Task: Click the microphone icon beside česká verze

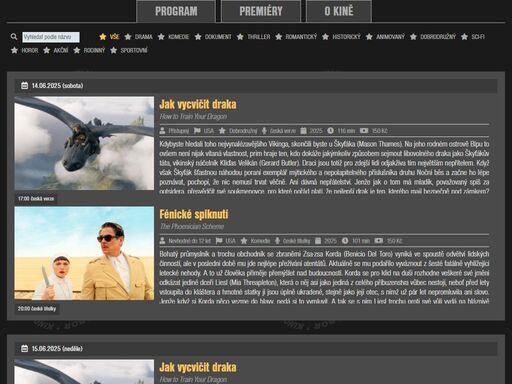Action: tap(264, 131)
